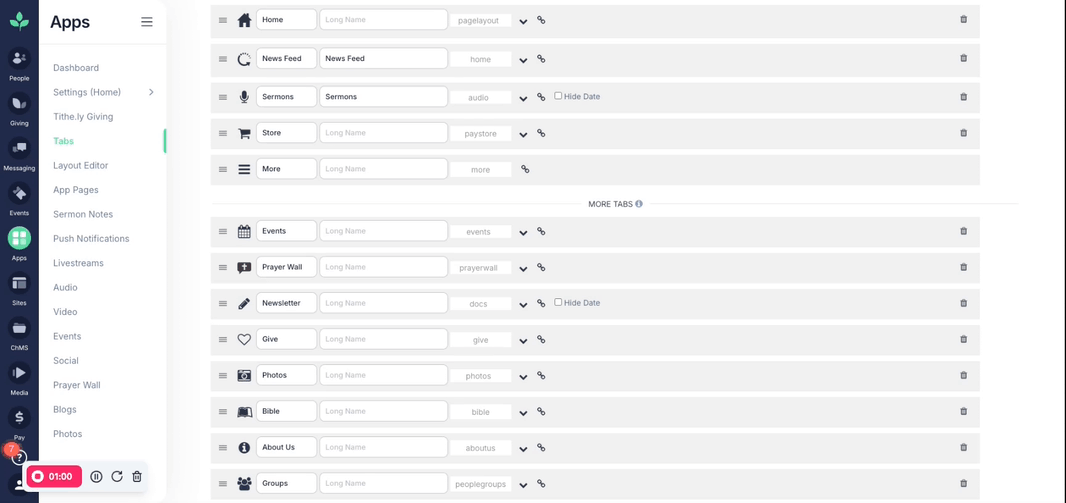
Task: Enable Hide Date for the Sermons tab
Action: (x=558, y=96)
